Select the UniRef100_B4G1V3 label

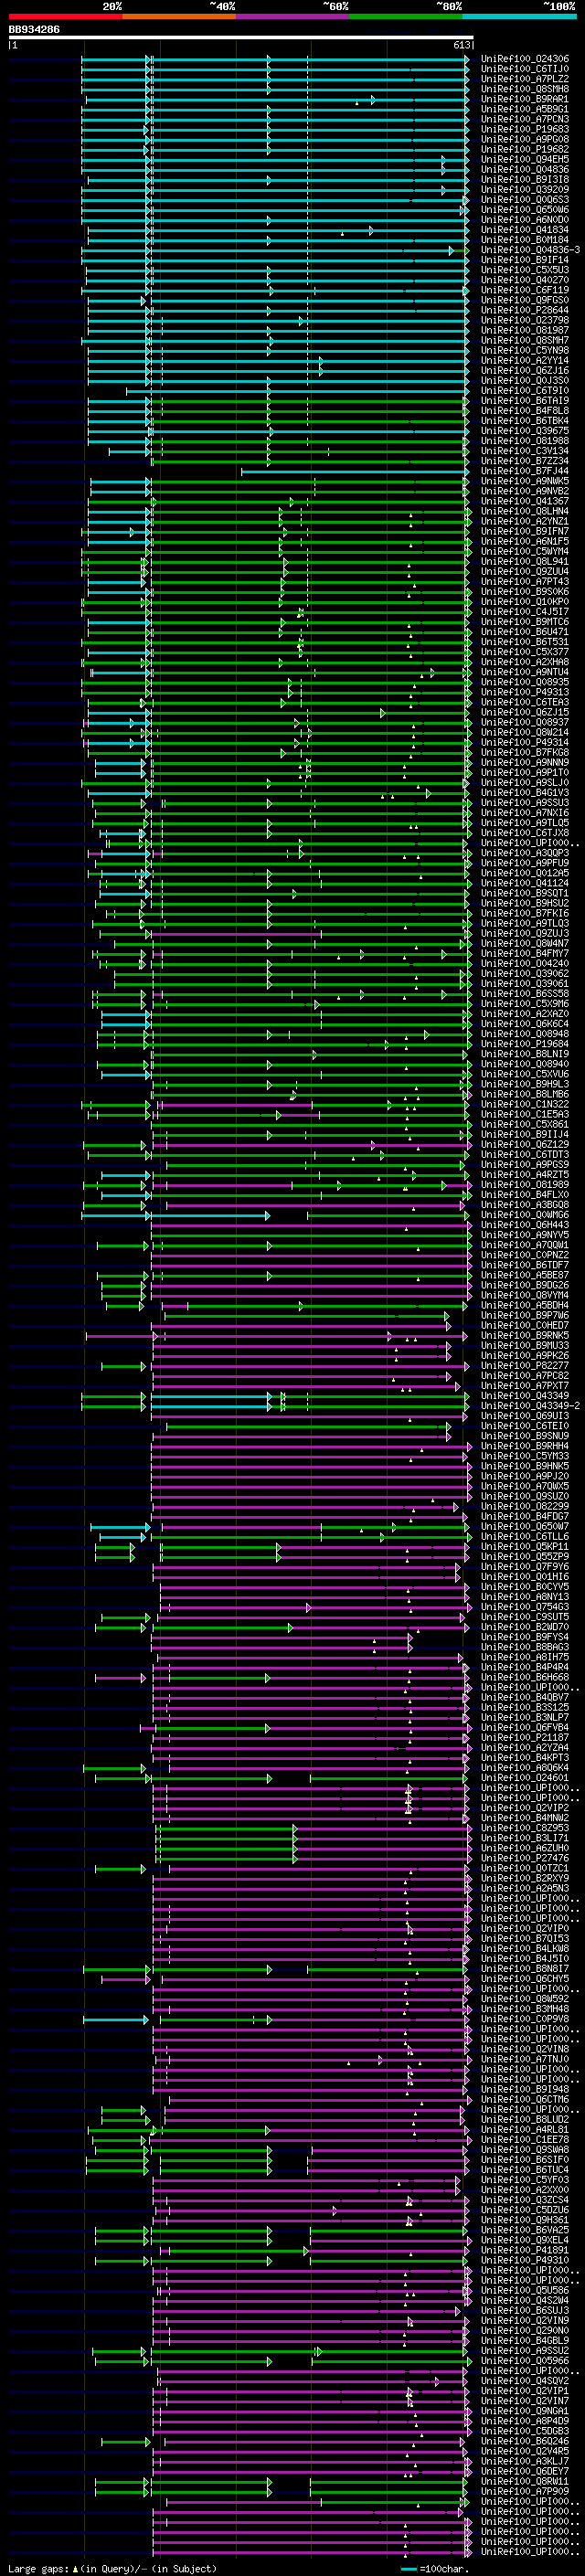click(x=525, y=792)
